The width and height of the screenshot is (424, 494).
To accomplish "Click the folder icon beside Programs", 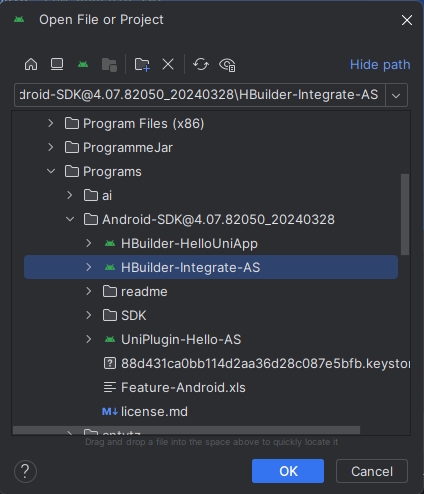I will tap(72, 171).
